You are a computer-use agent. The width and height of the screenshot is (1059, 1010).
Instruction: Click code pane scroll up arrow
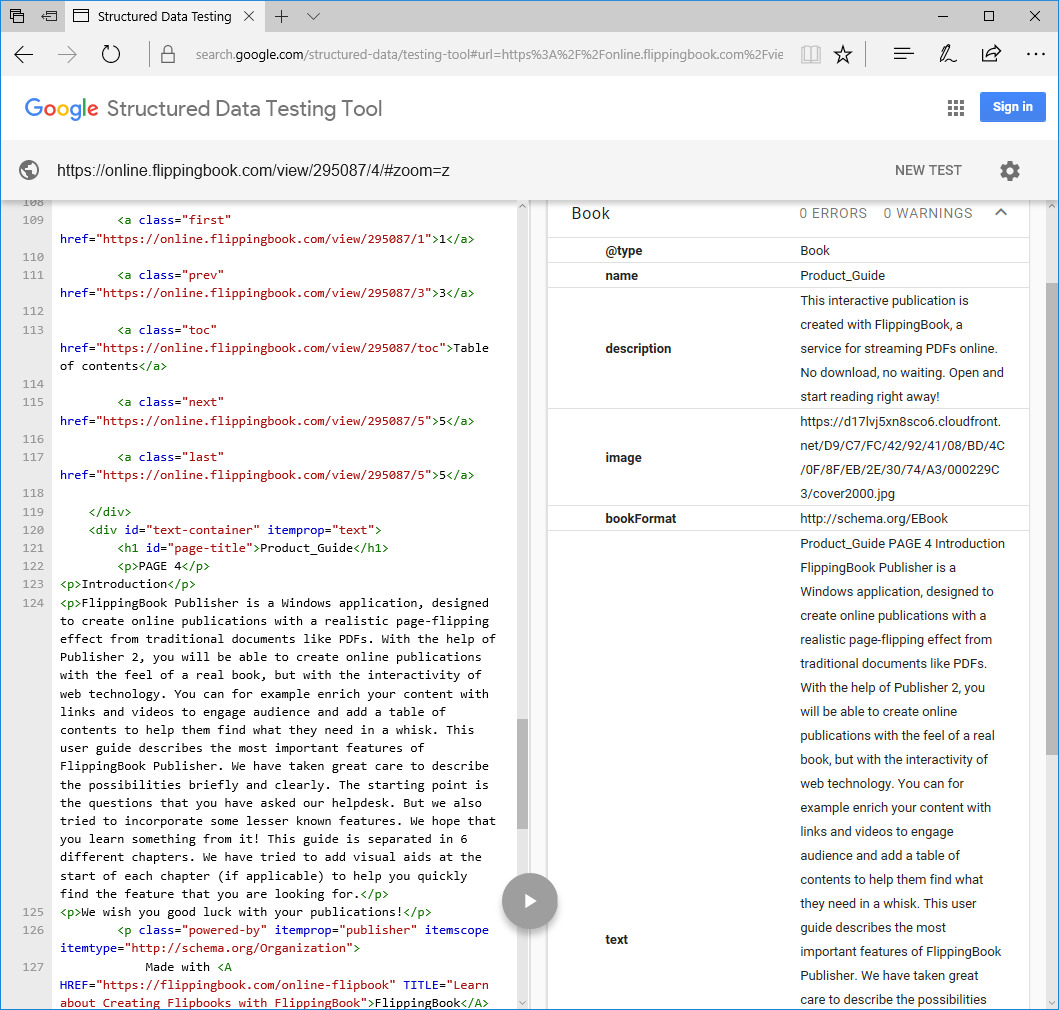coord(522,206)
